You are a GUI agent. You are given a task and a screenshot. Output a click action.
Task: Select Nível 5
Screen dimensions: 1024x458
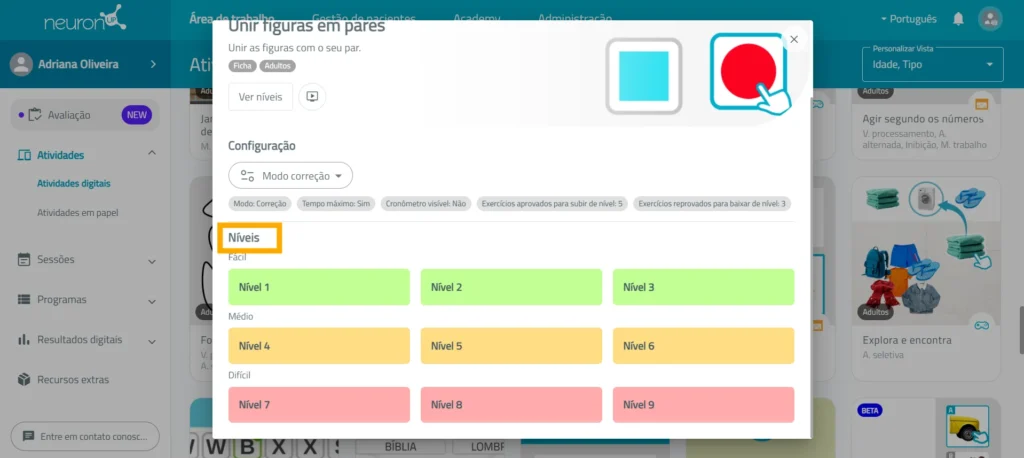511,346
